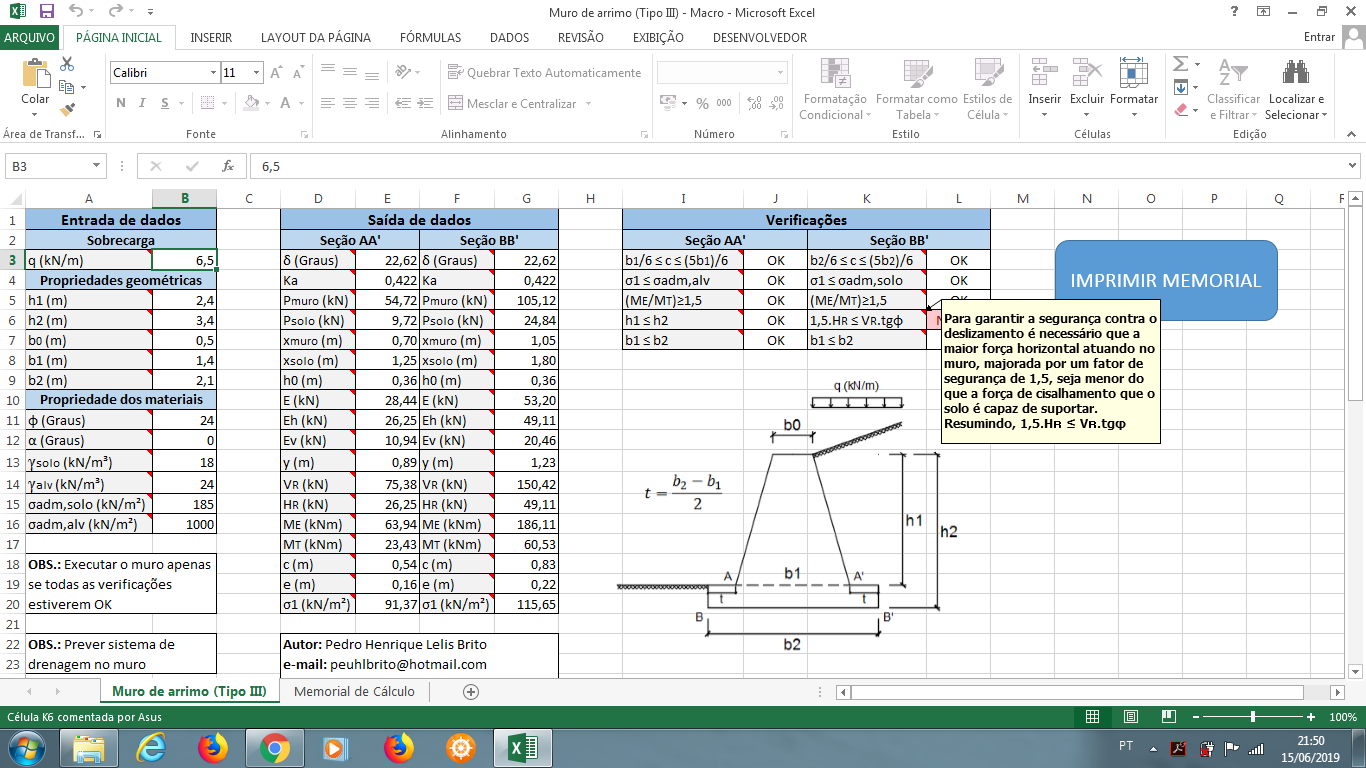This screenshot has height=768, width=1366.
Task: Click the Save icon in the quick access toolbar
Action: pyautogui.click(x=46, y=12)
